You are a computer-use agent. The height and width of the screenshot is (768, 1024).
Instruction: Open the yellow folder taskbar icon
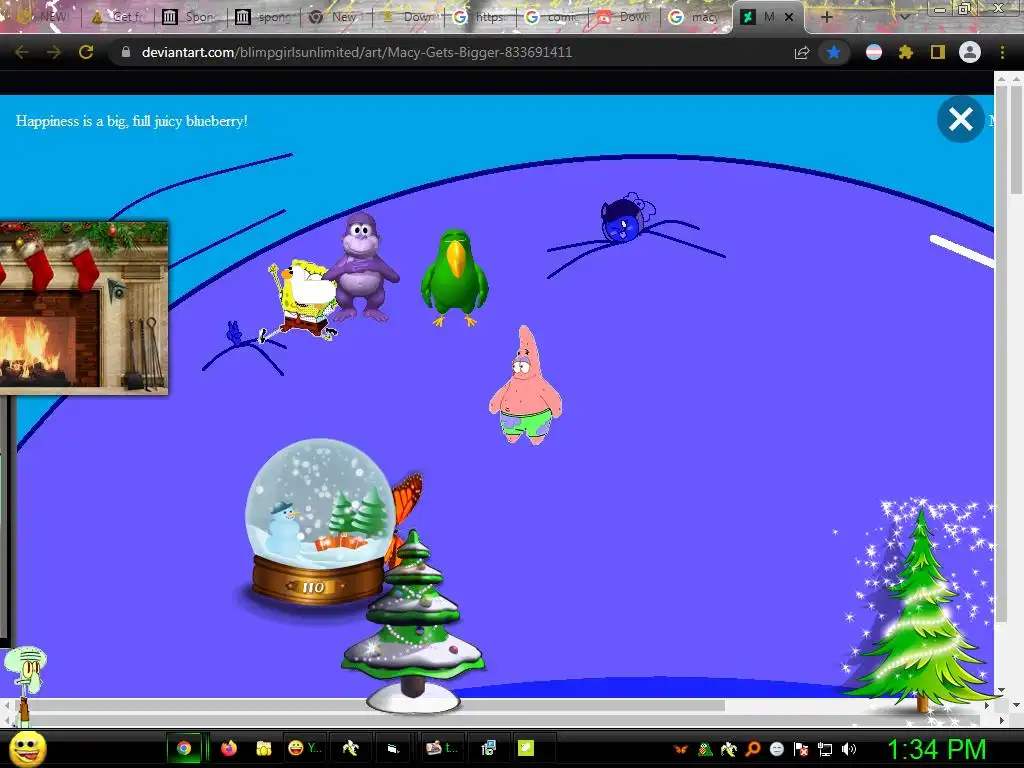[x=264, y=748]
